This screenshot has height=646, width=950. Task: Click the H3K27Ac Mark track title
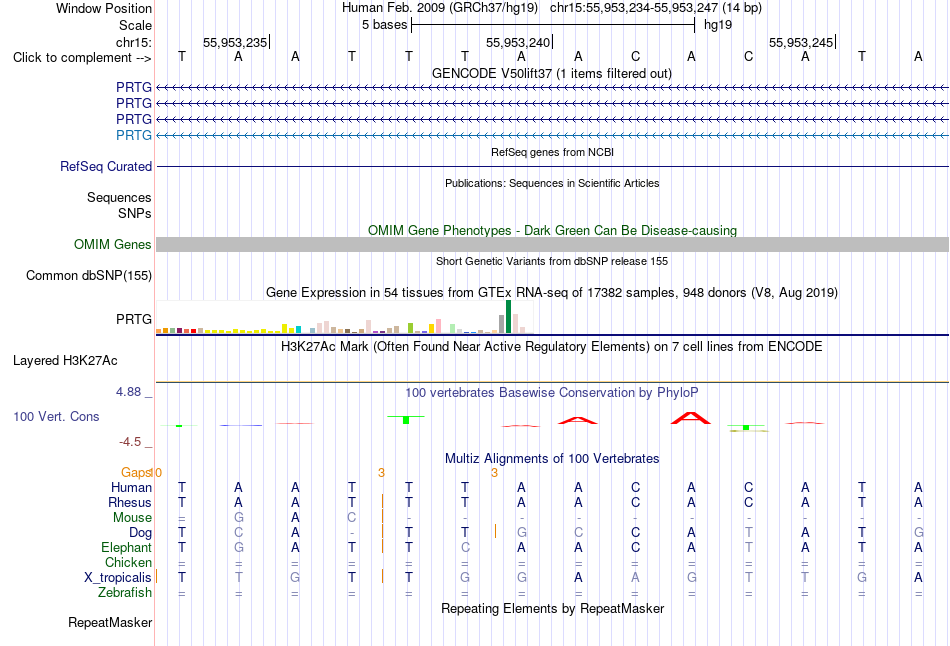552,347
